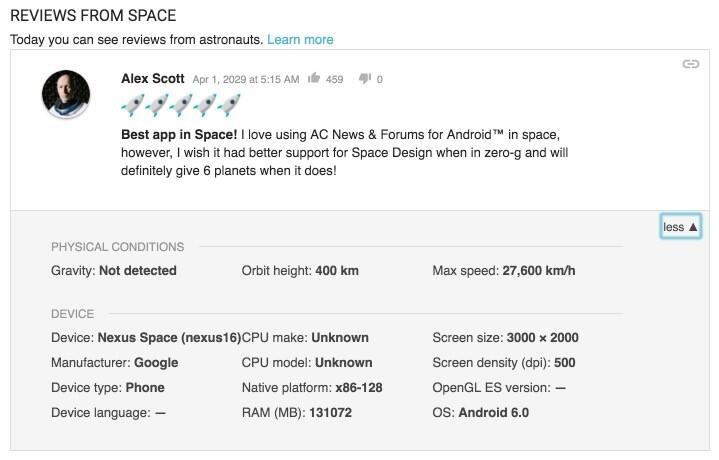Open the Learn more link
This screenshot has height=460, width=719.
300,40
